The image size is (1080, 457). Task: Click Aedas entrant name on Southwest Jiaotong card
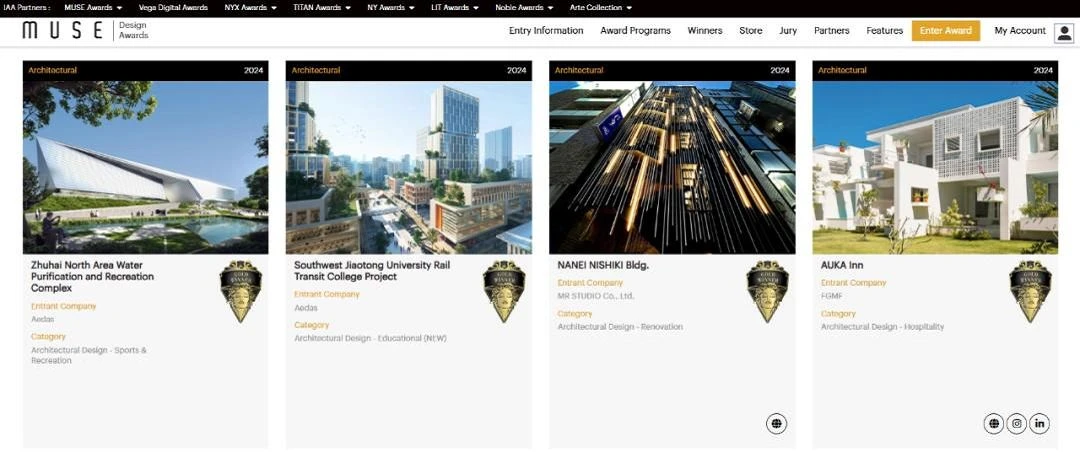[x=306, y=307]
